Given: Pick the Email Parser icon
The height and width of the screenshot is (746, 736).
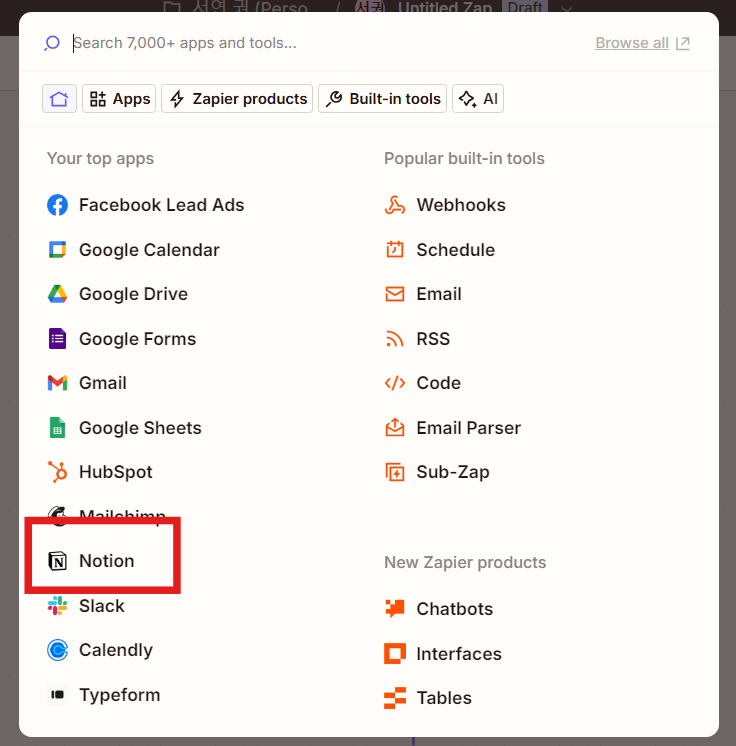Looking at the screenshot, I should point(395,428).
